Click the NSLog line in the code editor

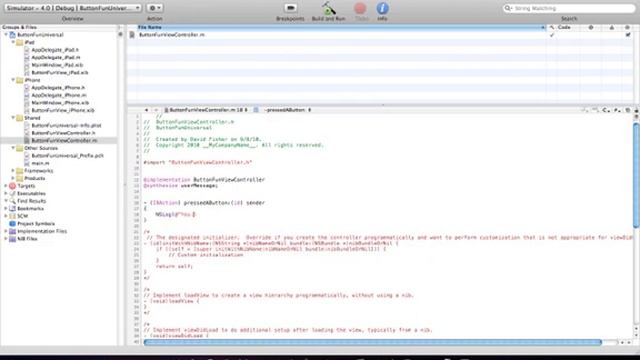point(175,214)
